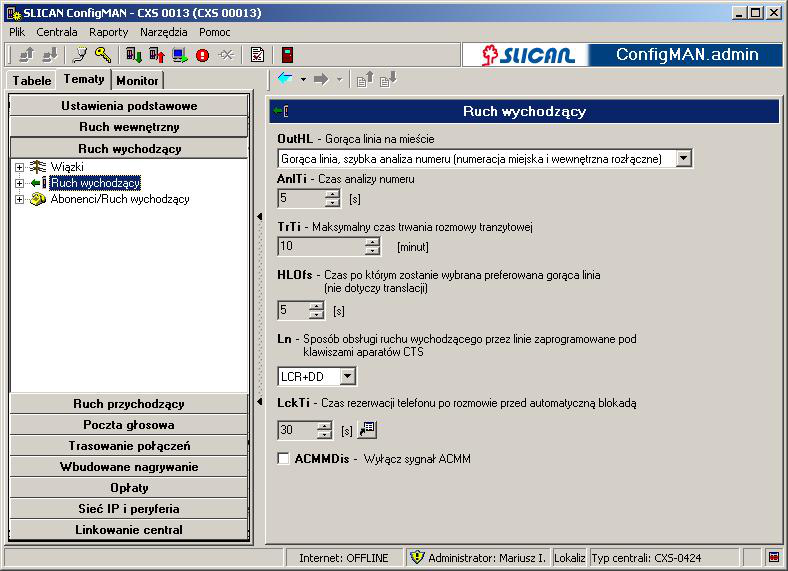Click the table icon next to LckTi field
788x571 pixels.
coord(367,430)
